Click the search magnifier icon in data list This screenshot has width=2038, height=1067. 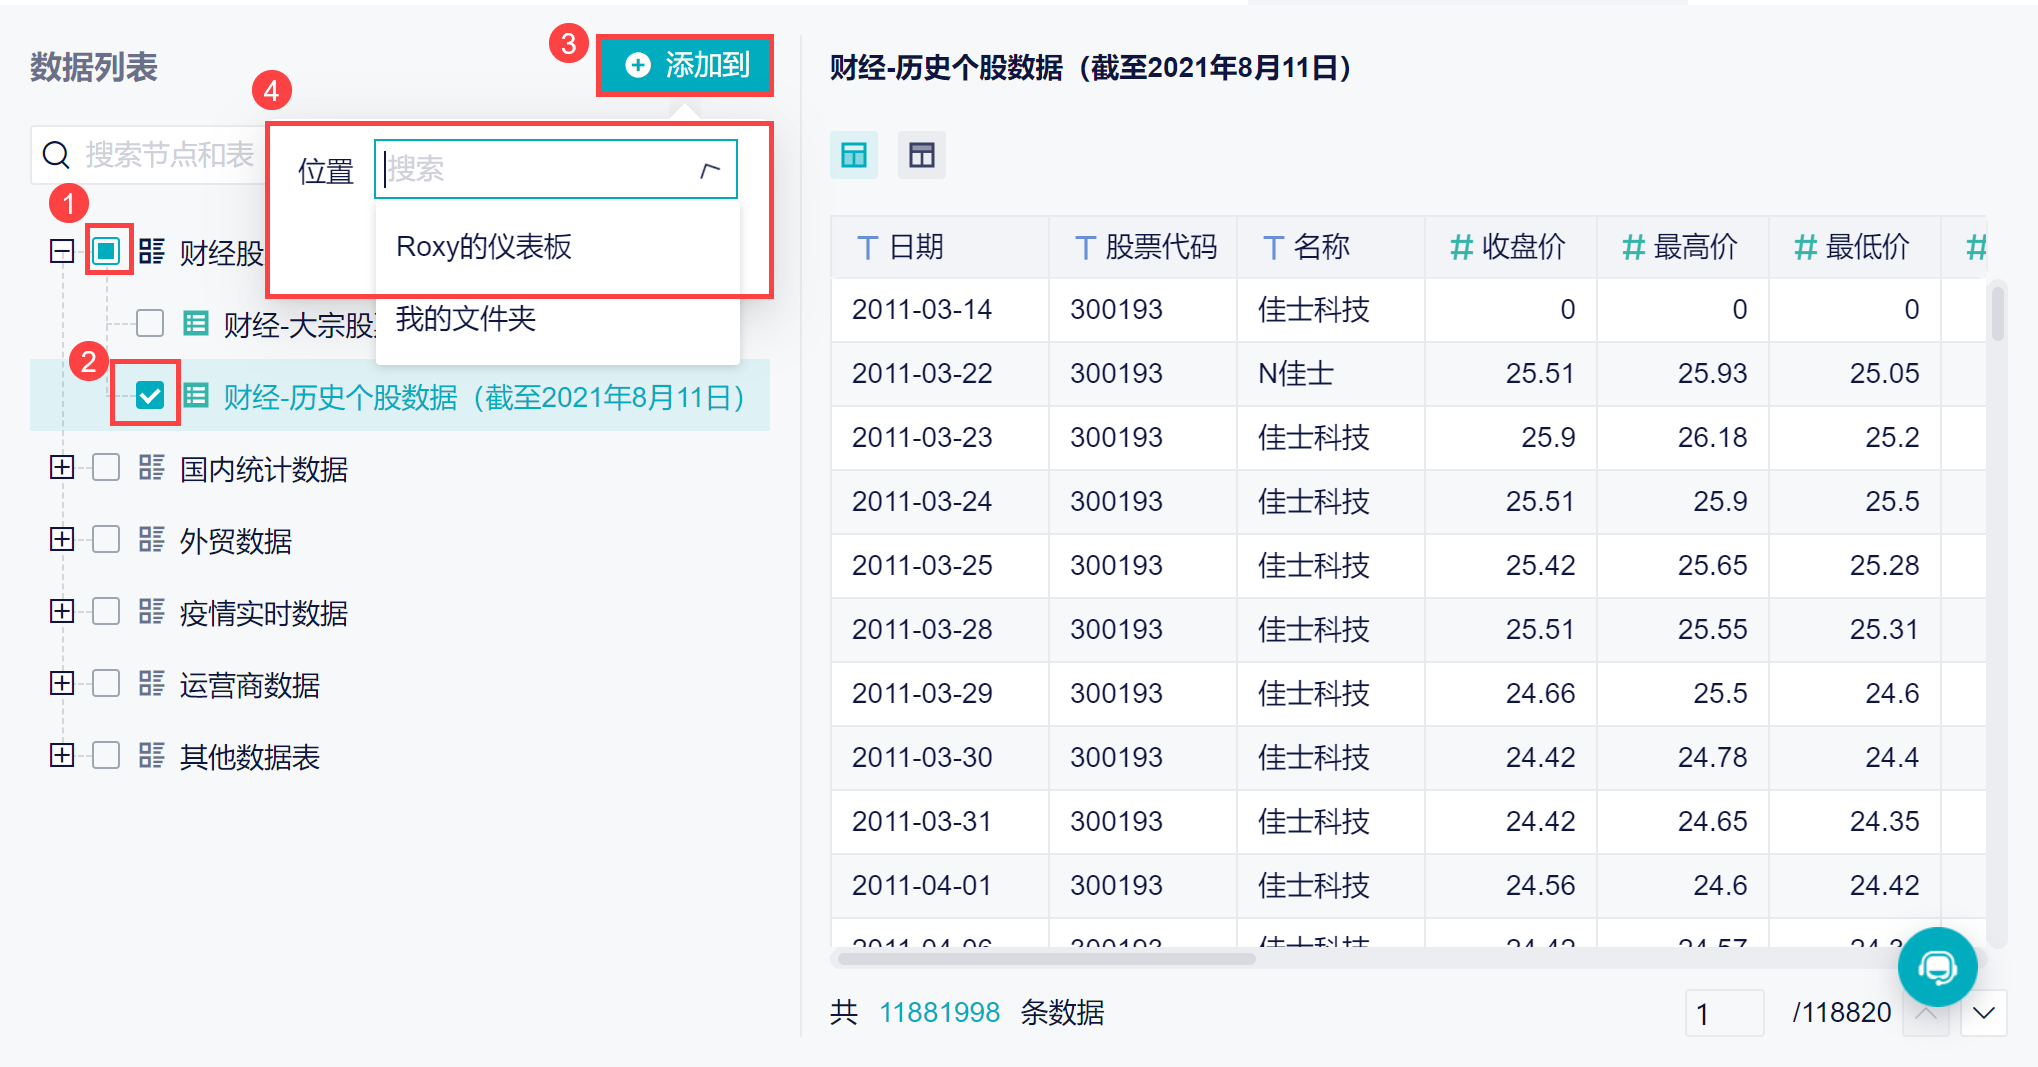(x=56, y=155)
